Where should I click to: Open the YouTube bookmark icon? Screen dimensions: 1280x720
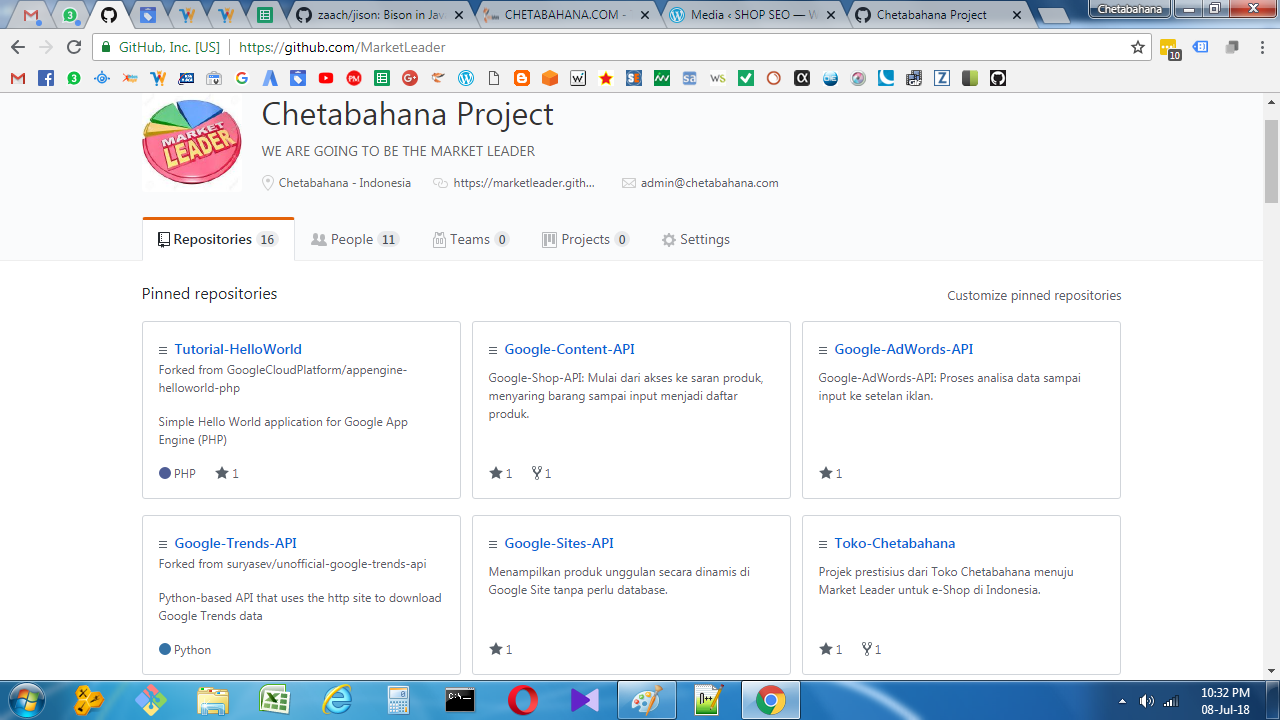click(x=326, y=78)
